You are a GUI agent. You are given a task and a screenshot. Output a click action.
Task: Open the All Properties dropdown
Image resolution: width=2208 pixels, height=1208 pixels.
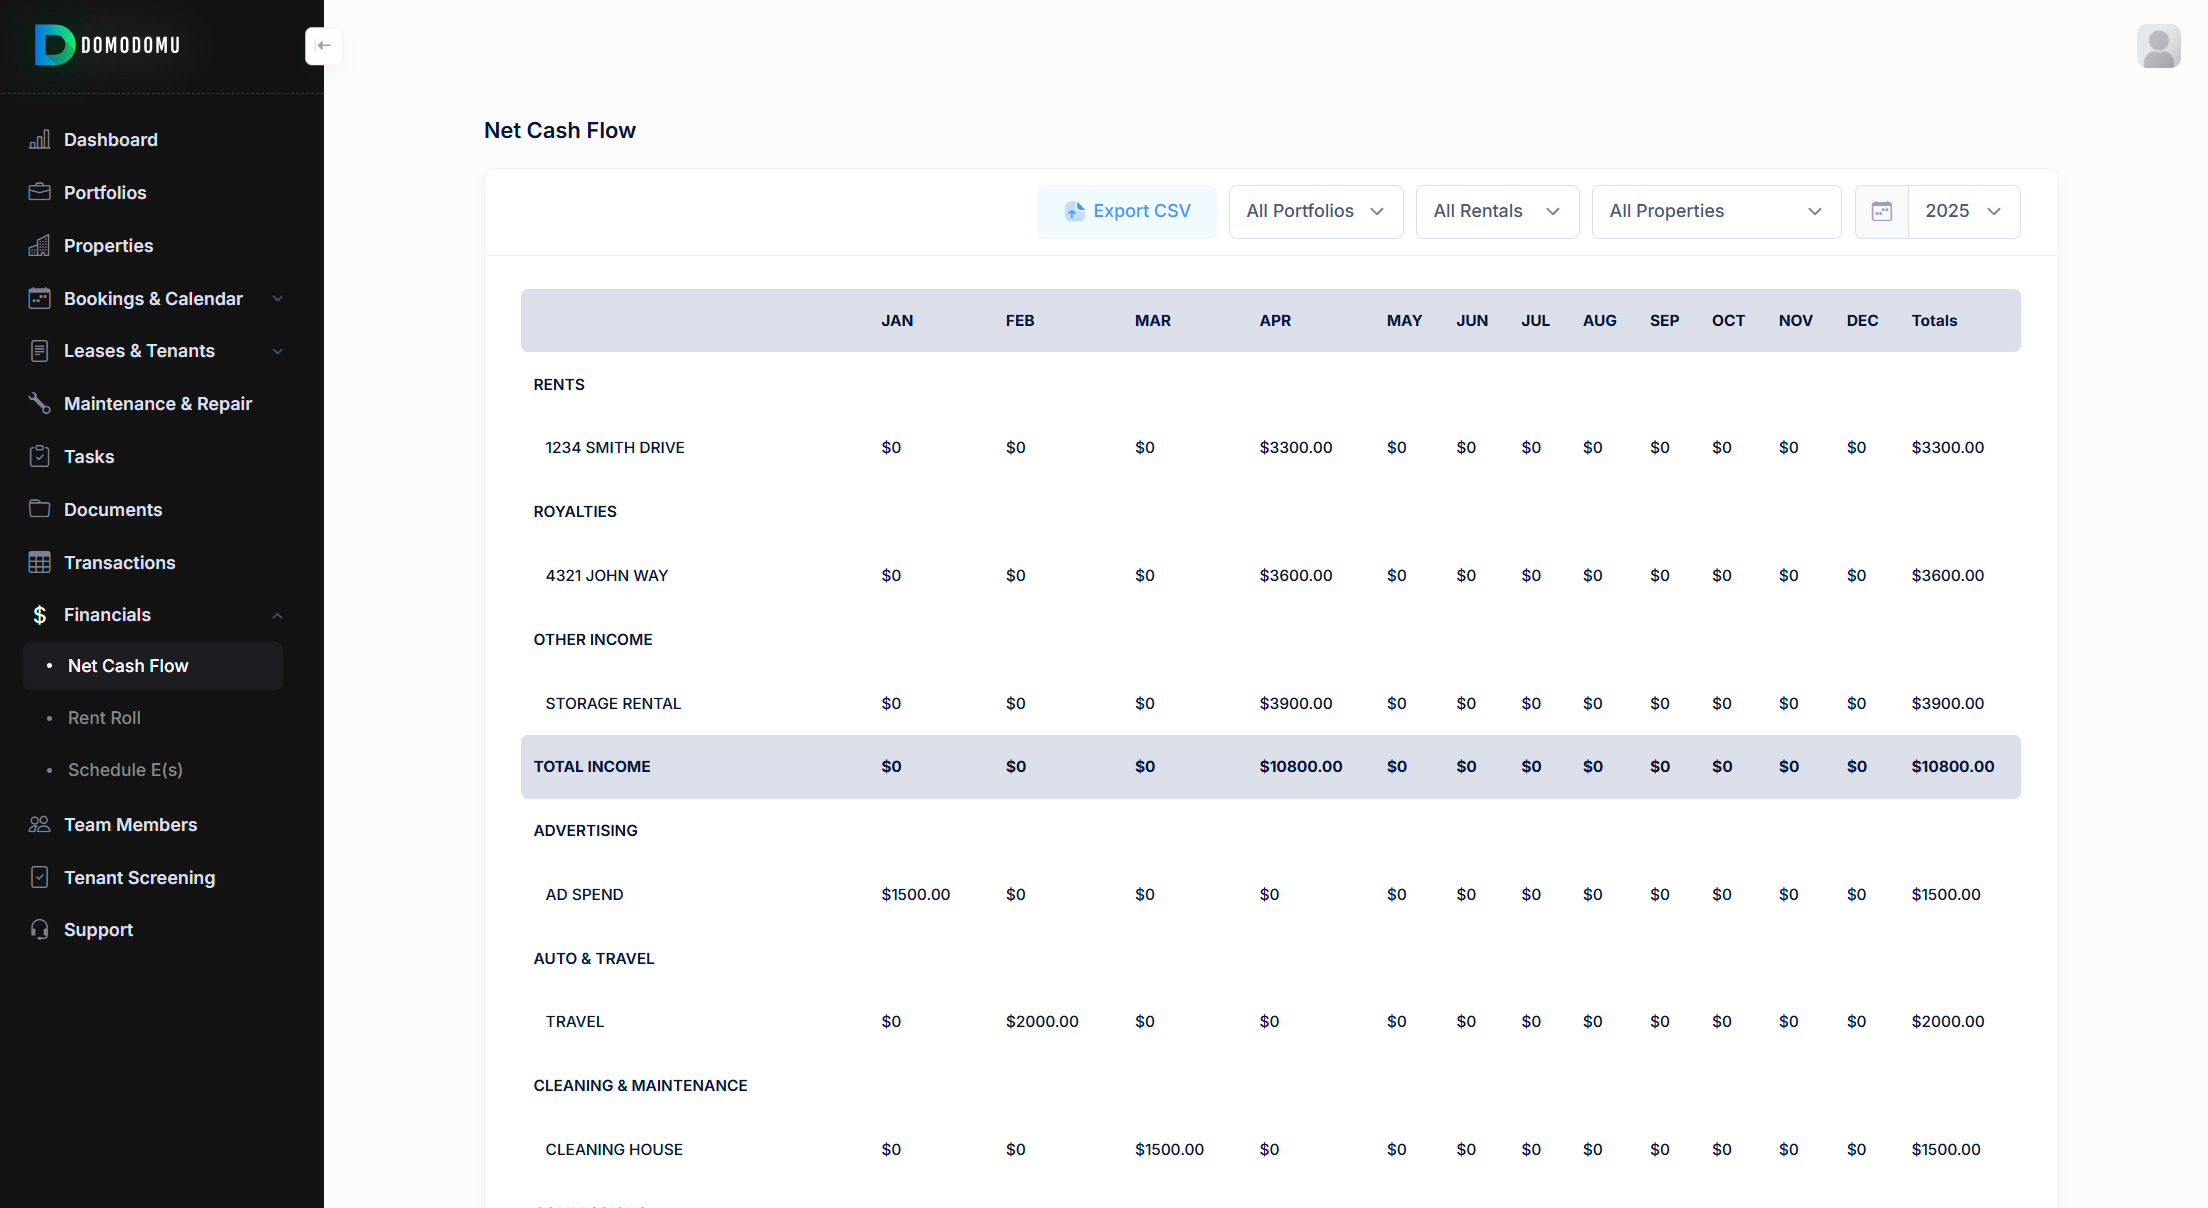pos(1715,211)
